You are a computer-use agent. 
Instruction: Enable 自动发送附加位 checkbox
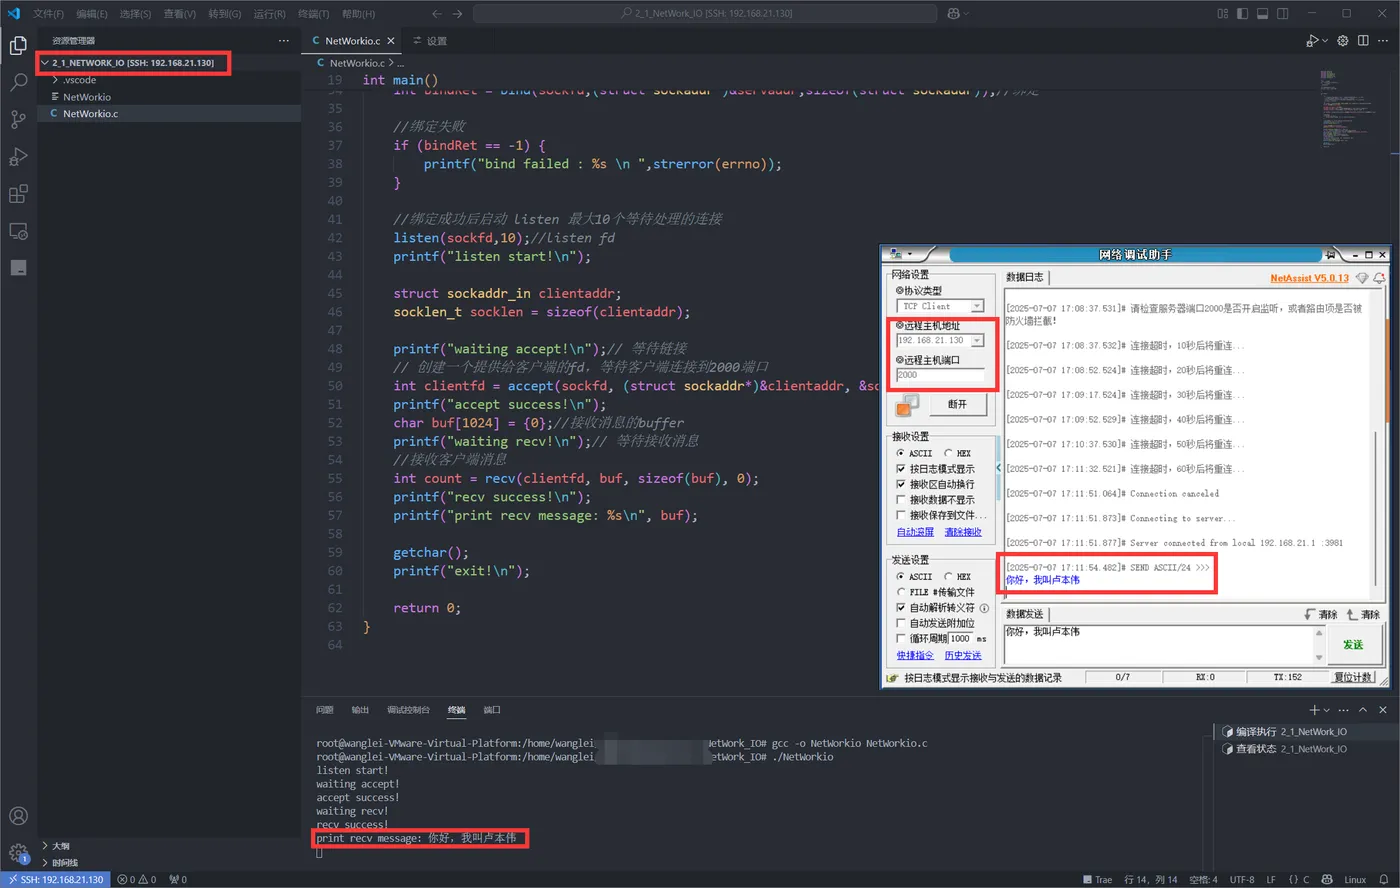[x=901, y=623]
